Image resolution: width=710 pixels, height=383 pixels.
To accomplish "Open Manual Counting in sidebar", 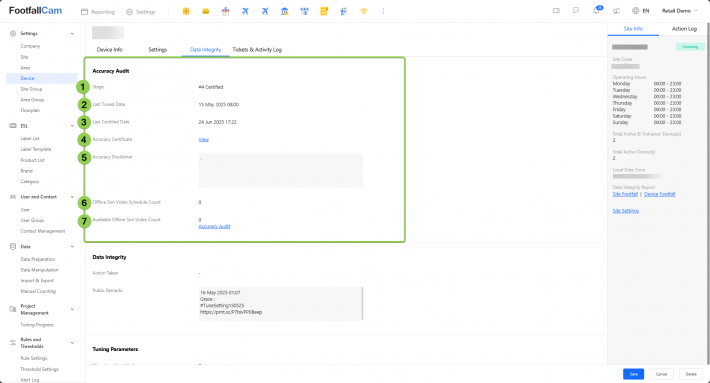I will [x=38, y=292].
